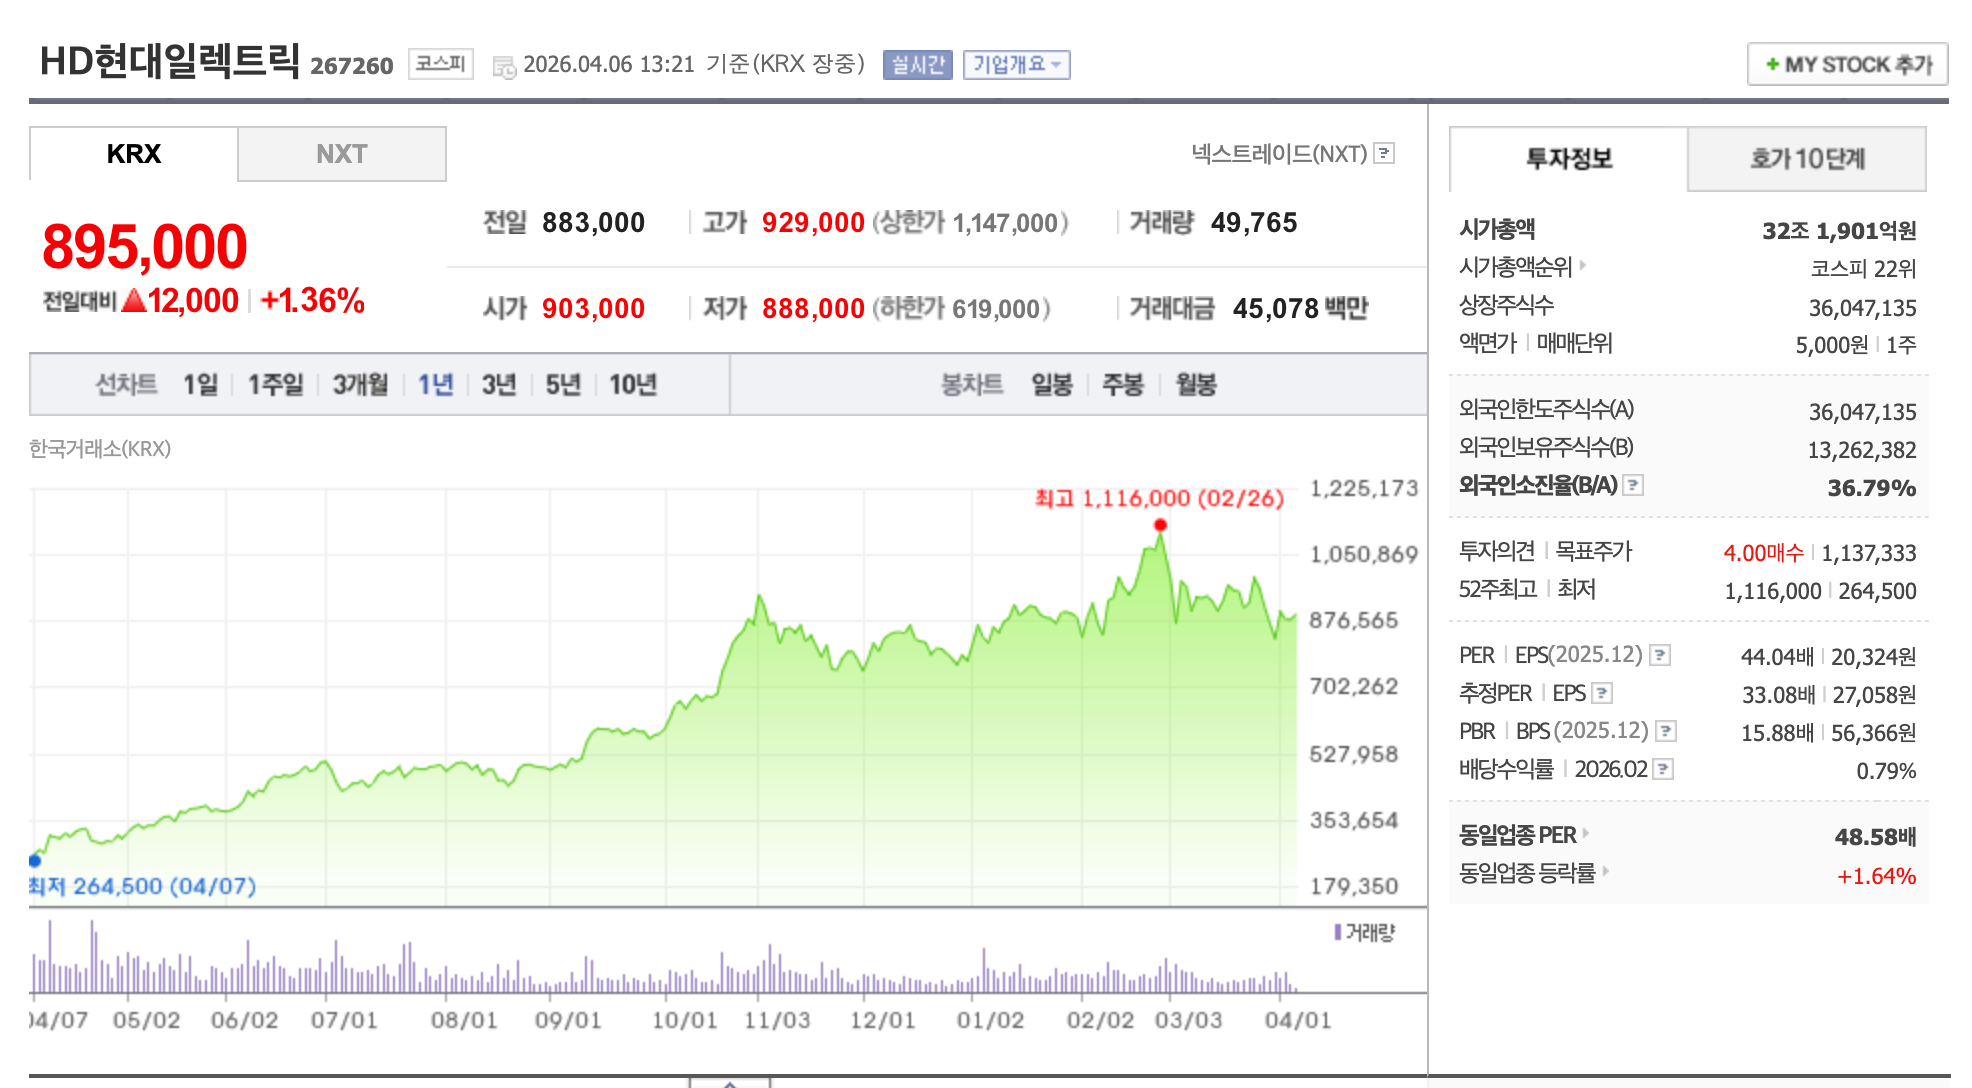The height and width of the screenshot is (1088, 1972).
Task: Click the MY STOCK 추가 button
Action: pyautogui.click(x=1847, y=65)
